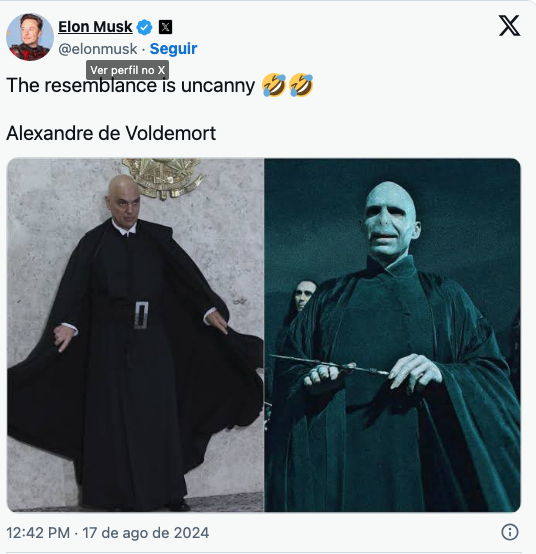Click the 'Ver perfil no X' tooltip
Image resolution: width=536 pixels, height=554 pixels.
point(128,70)
